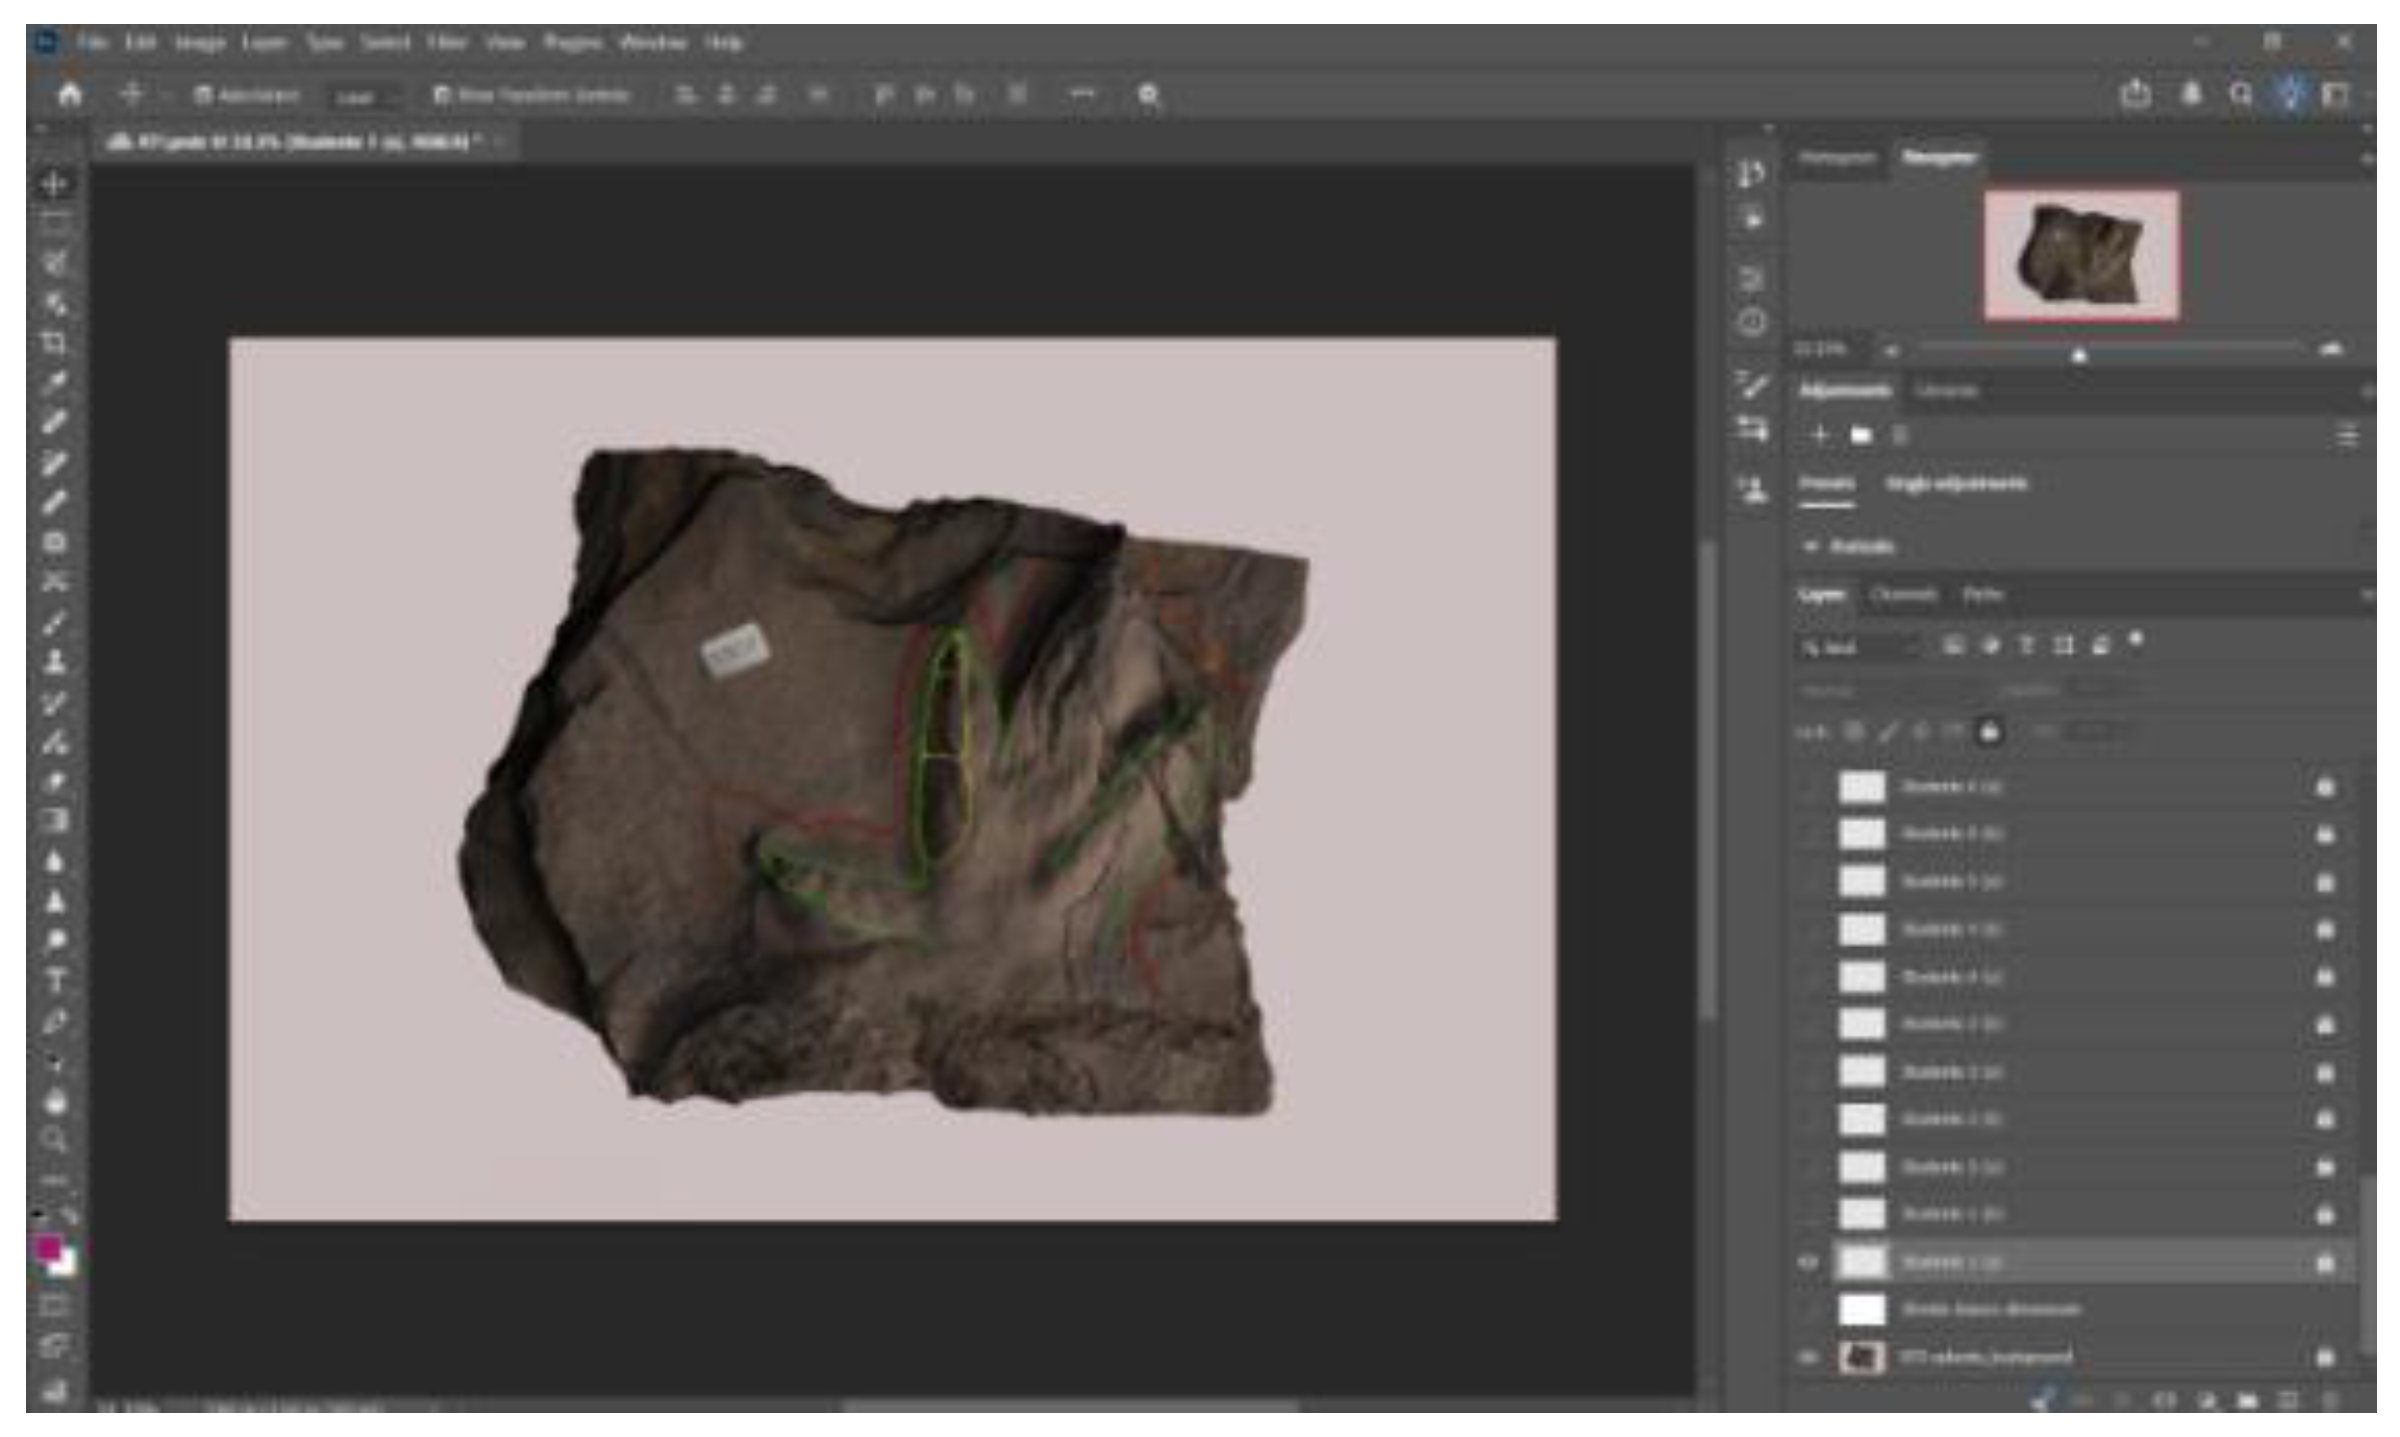
Task: Toggle visibility of the highlighted layer
Action: [x=1808, y=1262]
